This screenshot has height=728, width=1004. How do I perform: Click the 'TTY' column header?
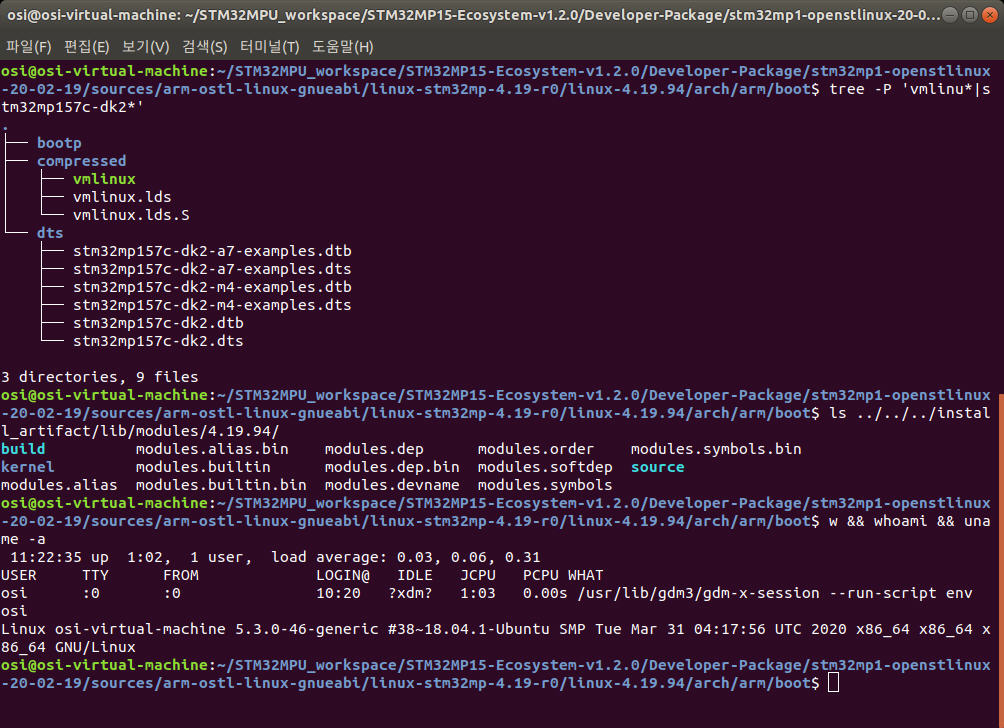[x=95, y=575]
